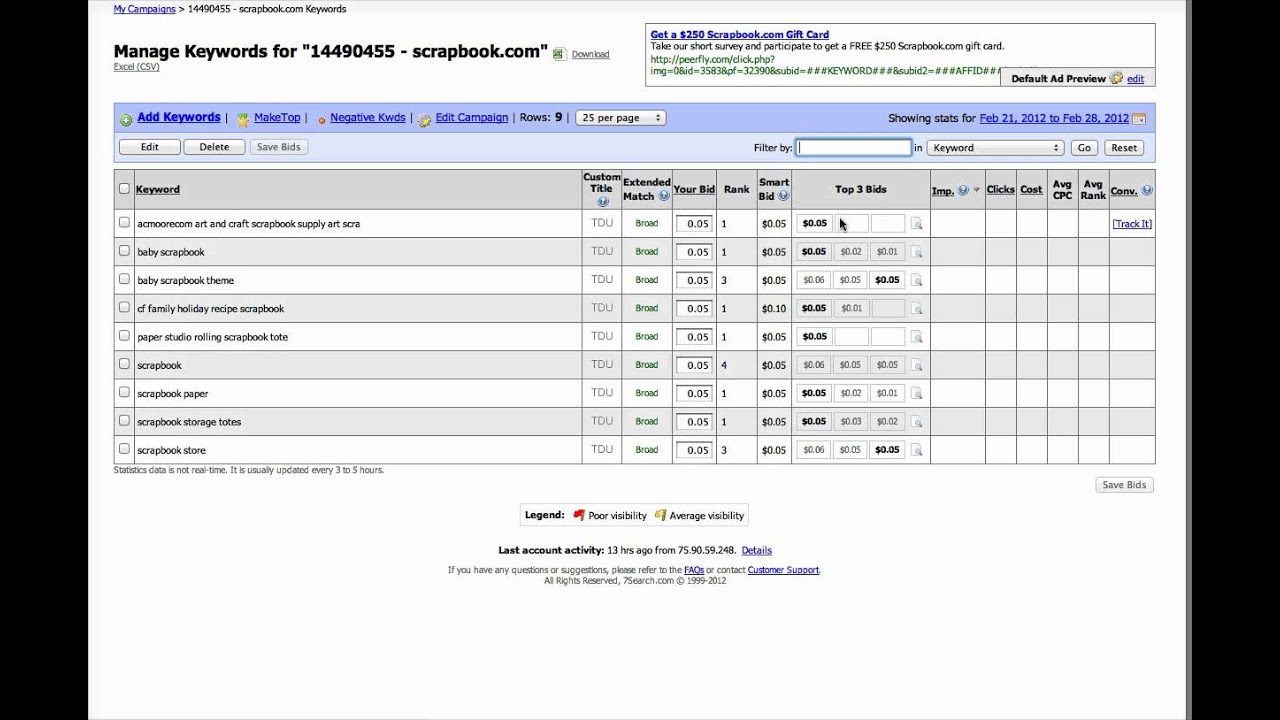
Task: Click the Edit button
Action: click(150, 147)
